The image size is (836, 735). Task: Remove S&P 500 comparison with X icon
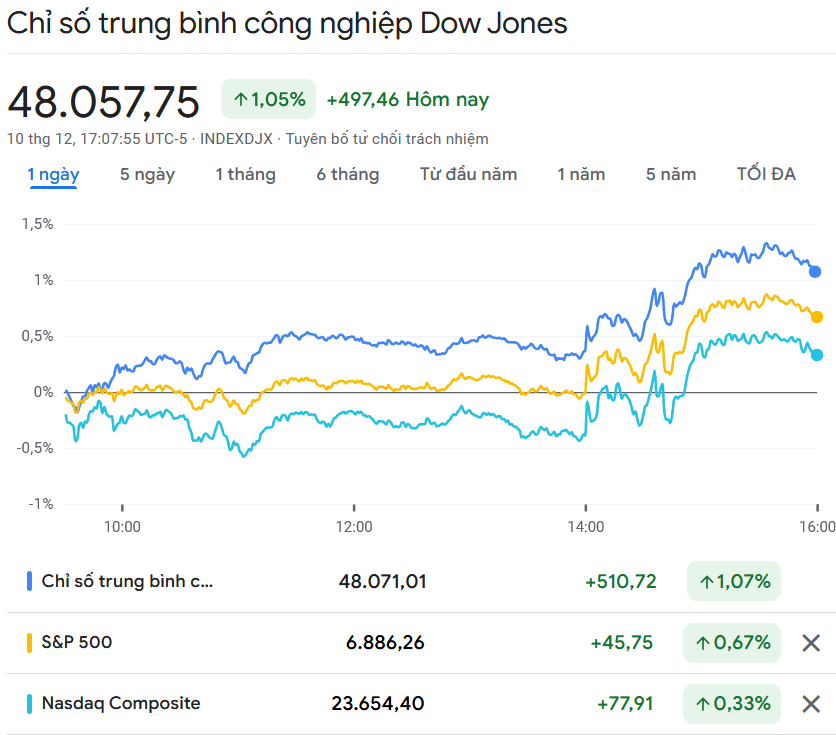click(x=811, y=643)
